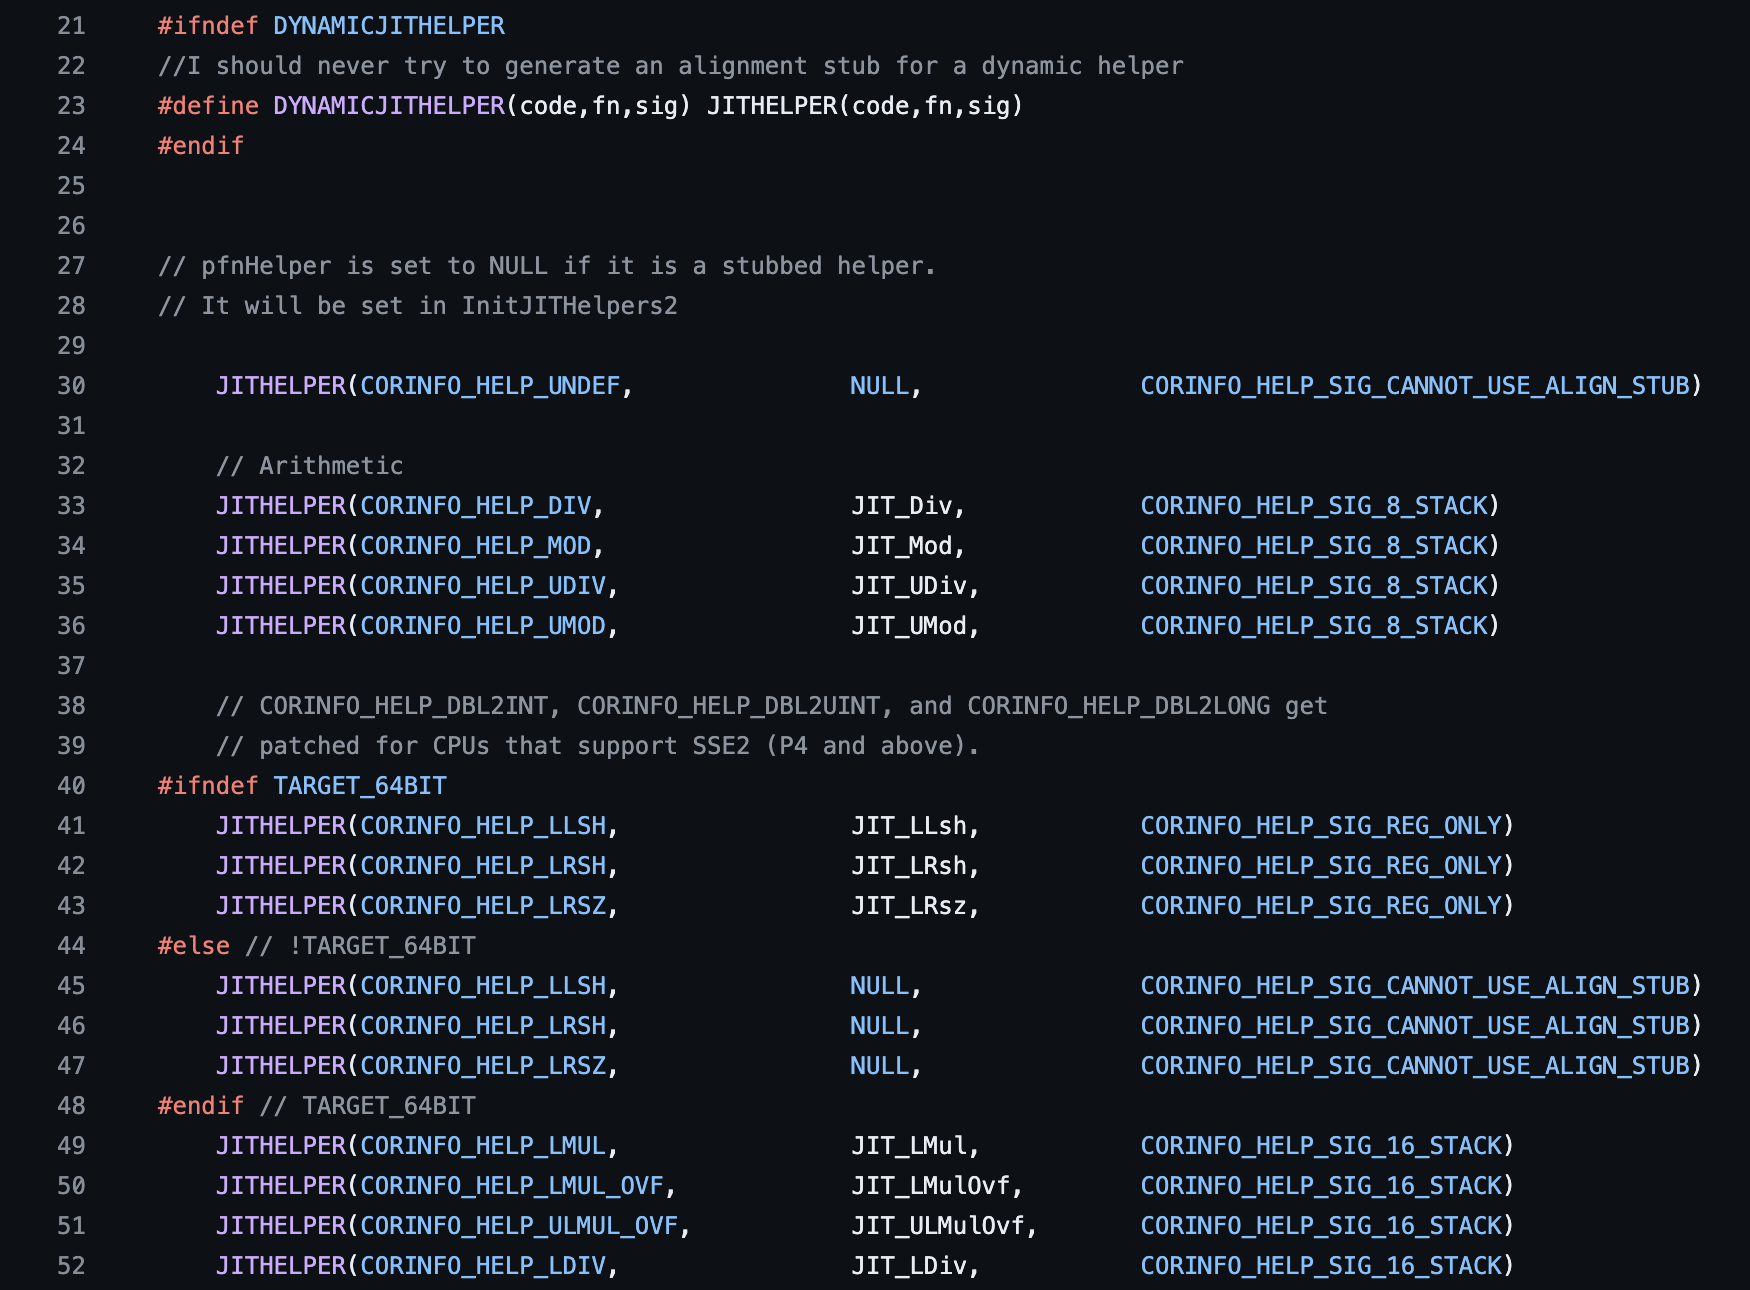Viewport: 1750px width, 1290px height.
Task: Select the JIT_LRsz identifier
Action: click(908, 906)
